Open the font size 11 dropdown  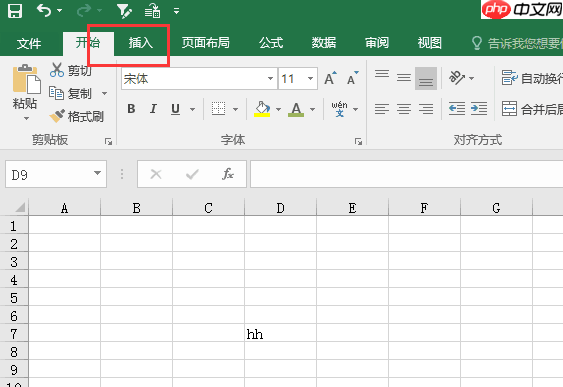coord(310,78)
